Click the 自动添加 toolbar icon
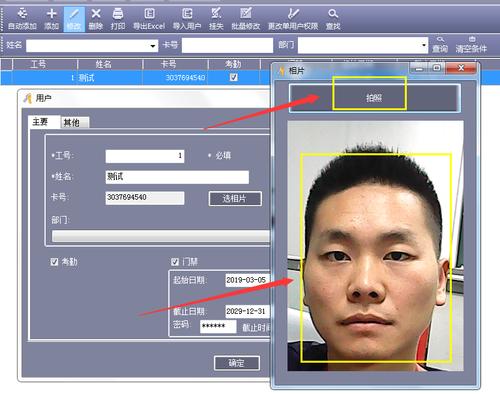This screenshot has height=394, width=500. coord(22,19)
